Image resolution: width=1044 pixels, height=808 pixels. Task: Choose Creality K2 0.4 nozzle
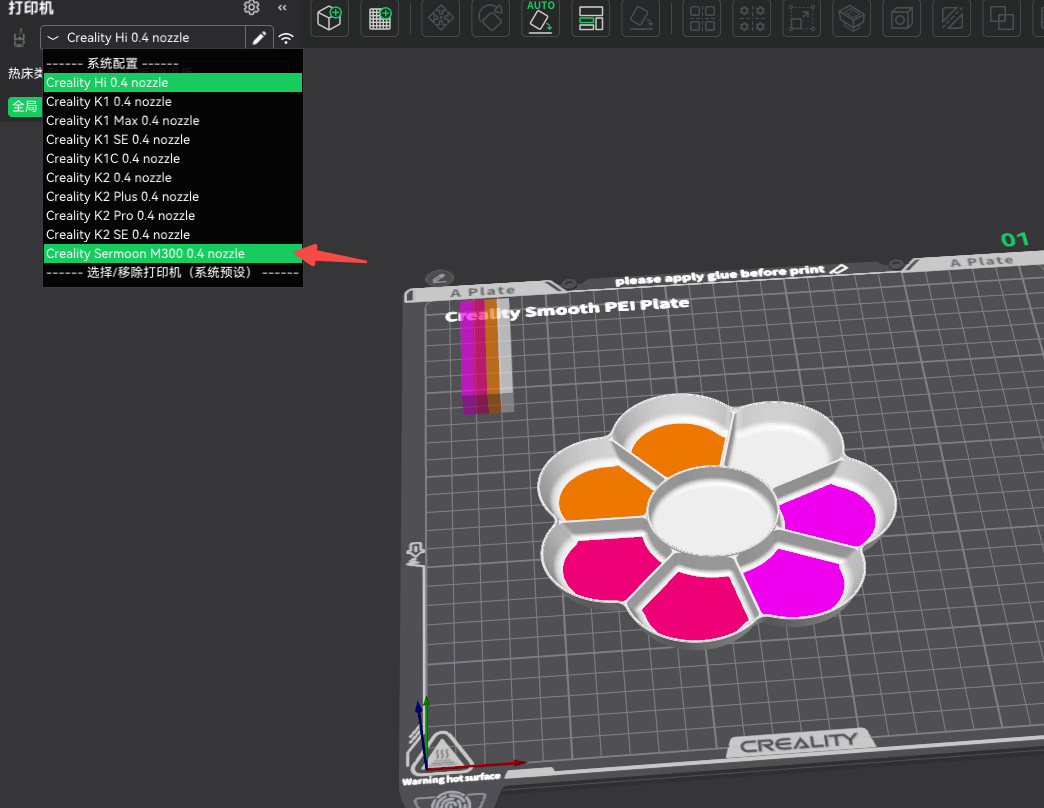[172, 178]
